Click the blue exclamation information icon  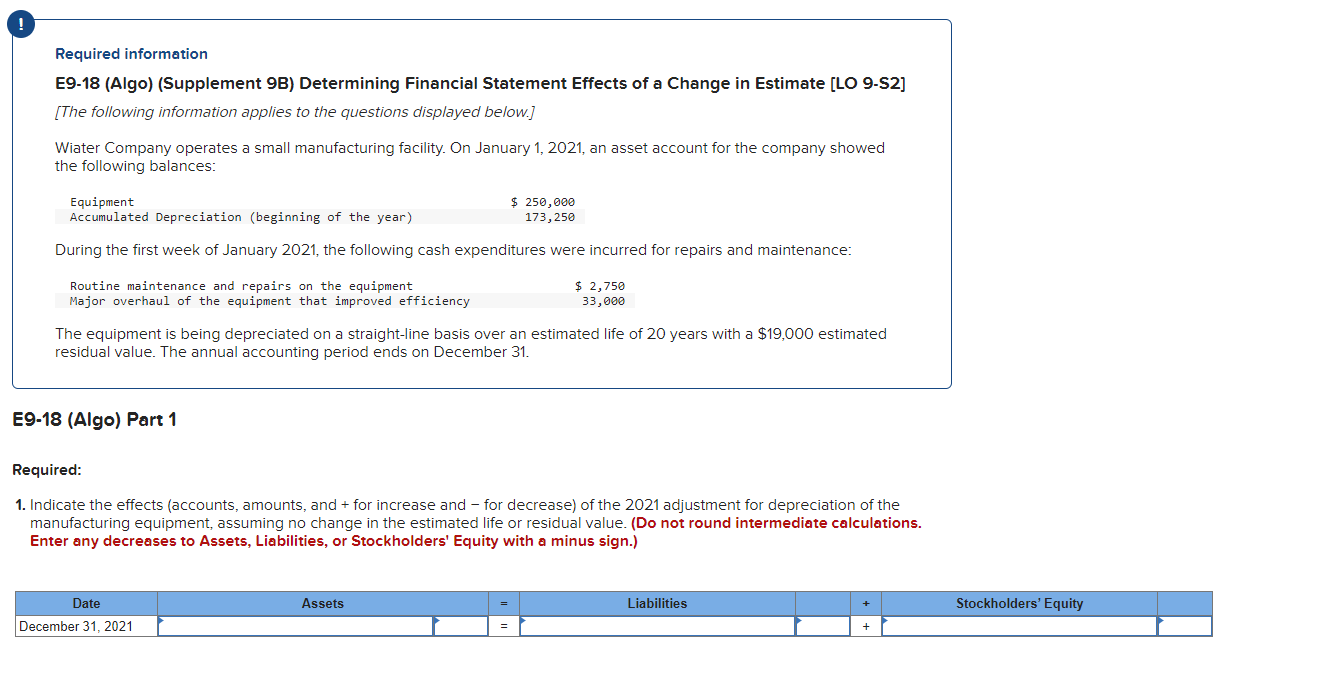(x=20, y=23)
